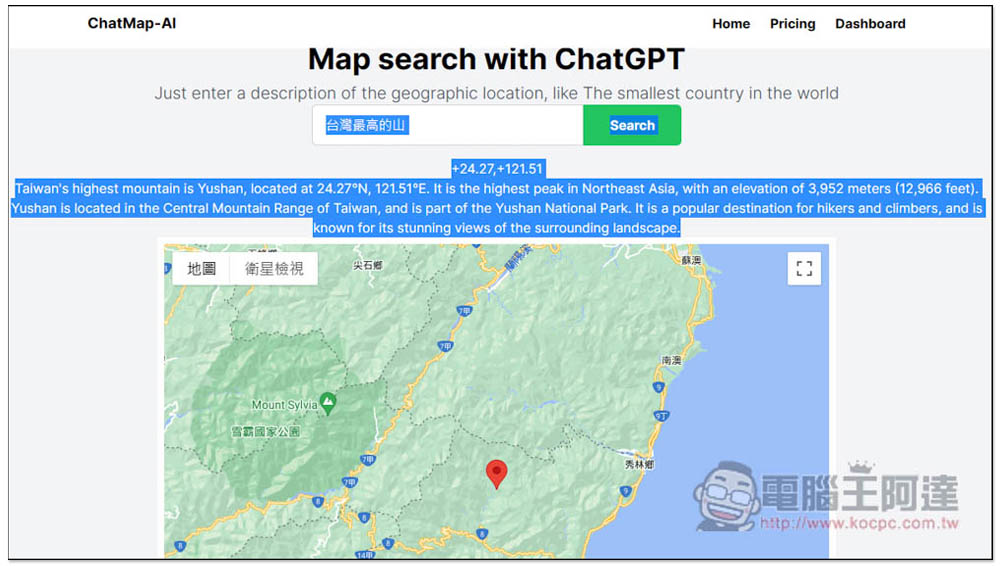This screenshot has width=1000, height=566.
Task: Click the 尖石鄉 place label on map
Action: [x=367, y=265]
